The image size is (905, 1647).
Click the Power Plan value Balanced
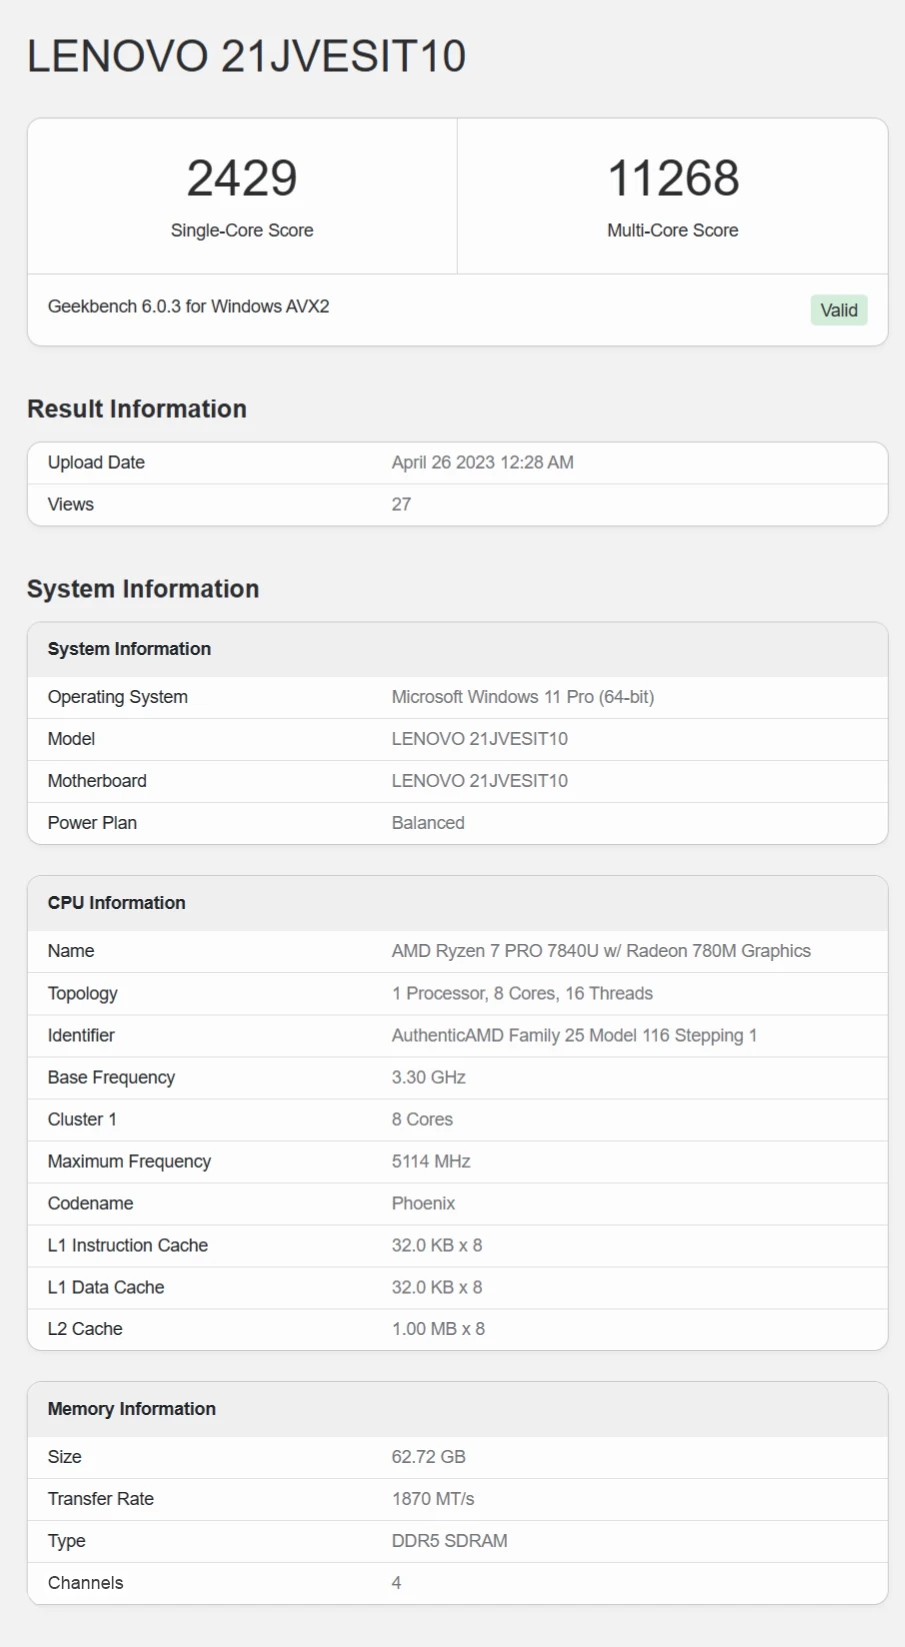coord(428,823)
